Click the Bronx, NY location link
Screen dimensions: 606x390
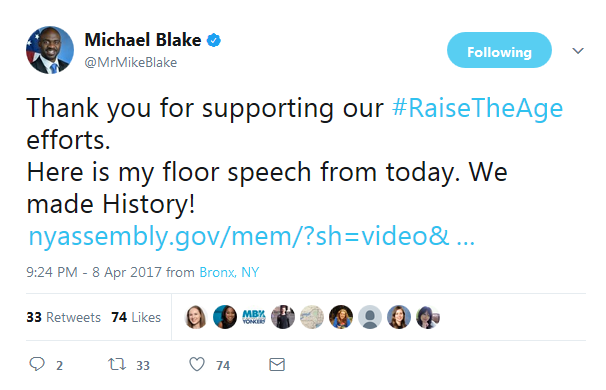pos(229,272)
